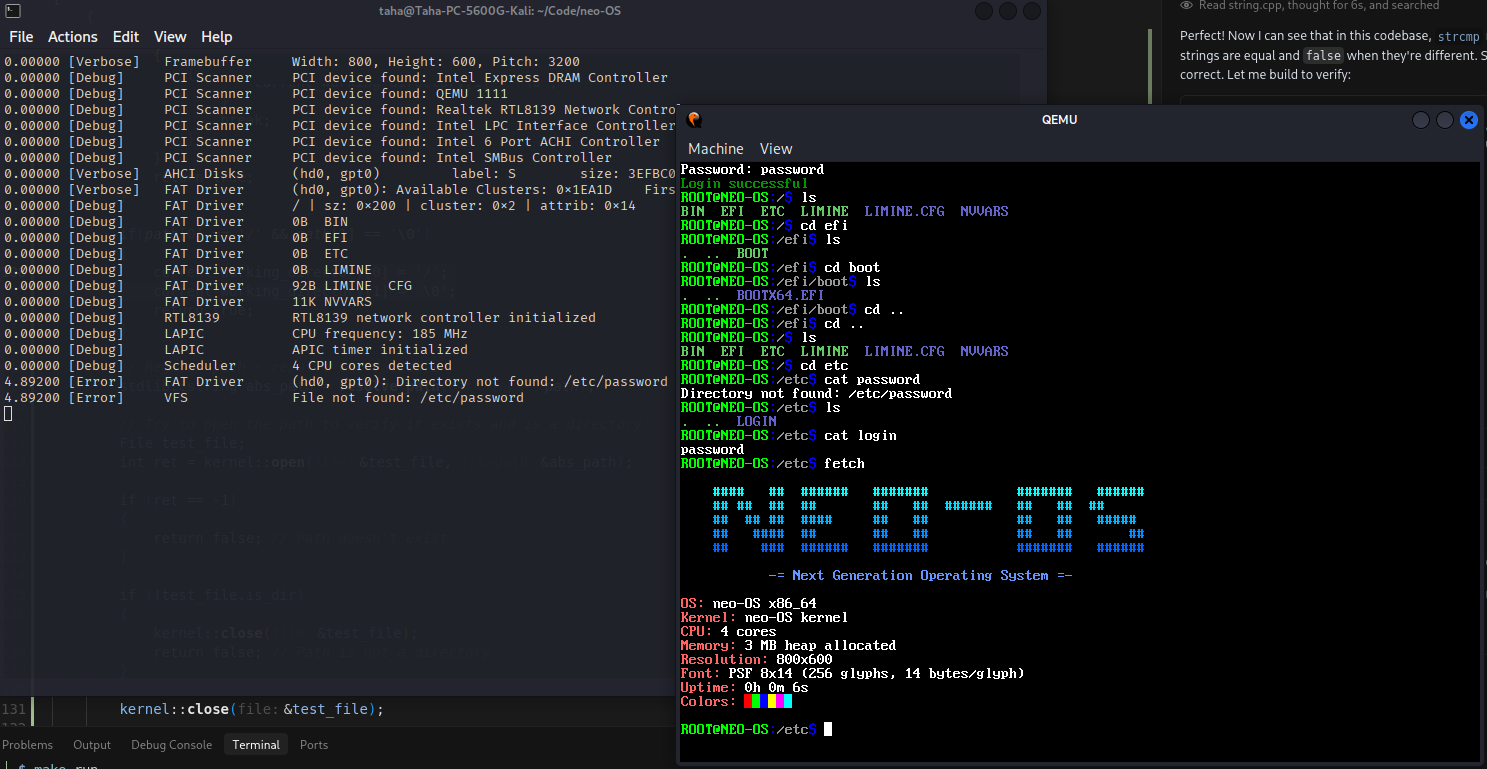Click 'Font: PSF 8x14' line in QEMU
Image resolution: width=1487 pixels, height=769 pixels.
[x=852, y=673]
